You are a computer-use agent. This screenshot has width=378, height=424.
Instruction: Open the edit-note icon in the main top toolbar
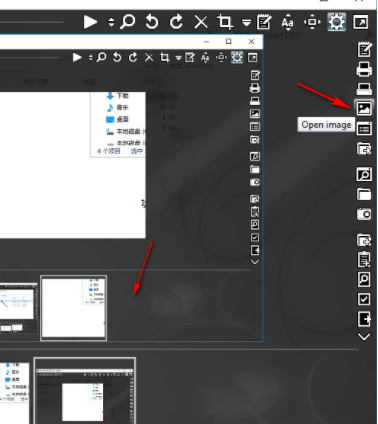pos(264,22)
